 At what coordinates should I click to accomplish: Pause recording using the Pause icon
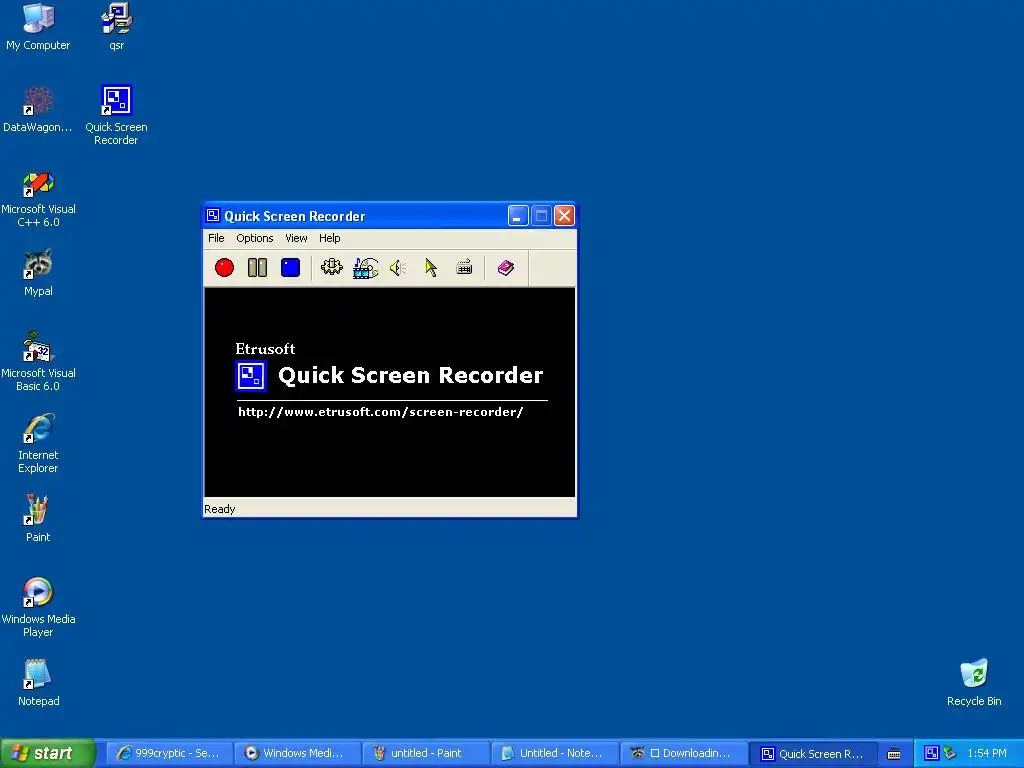[x=257, y=267]
